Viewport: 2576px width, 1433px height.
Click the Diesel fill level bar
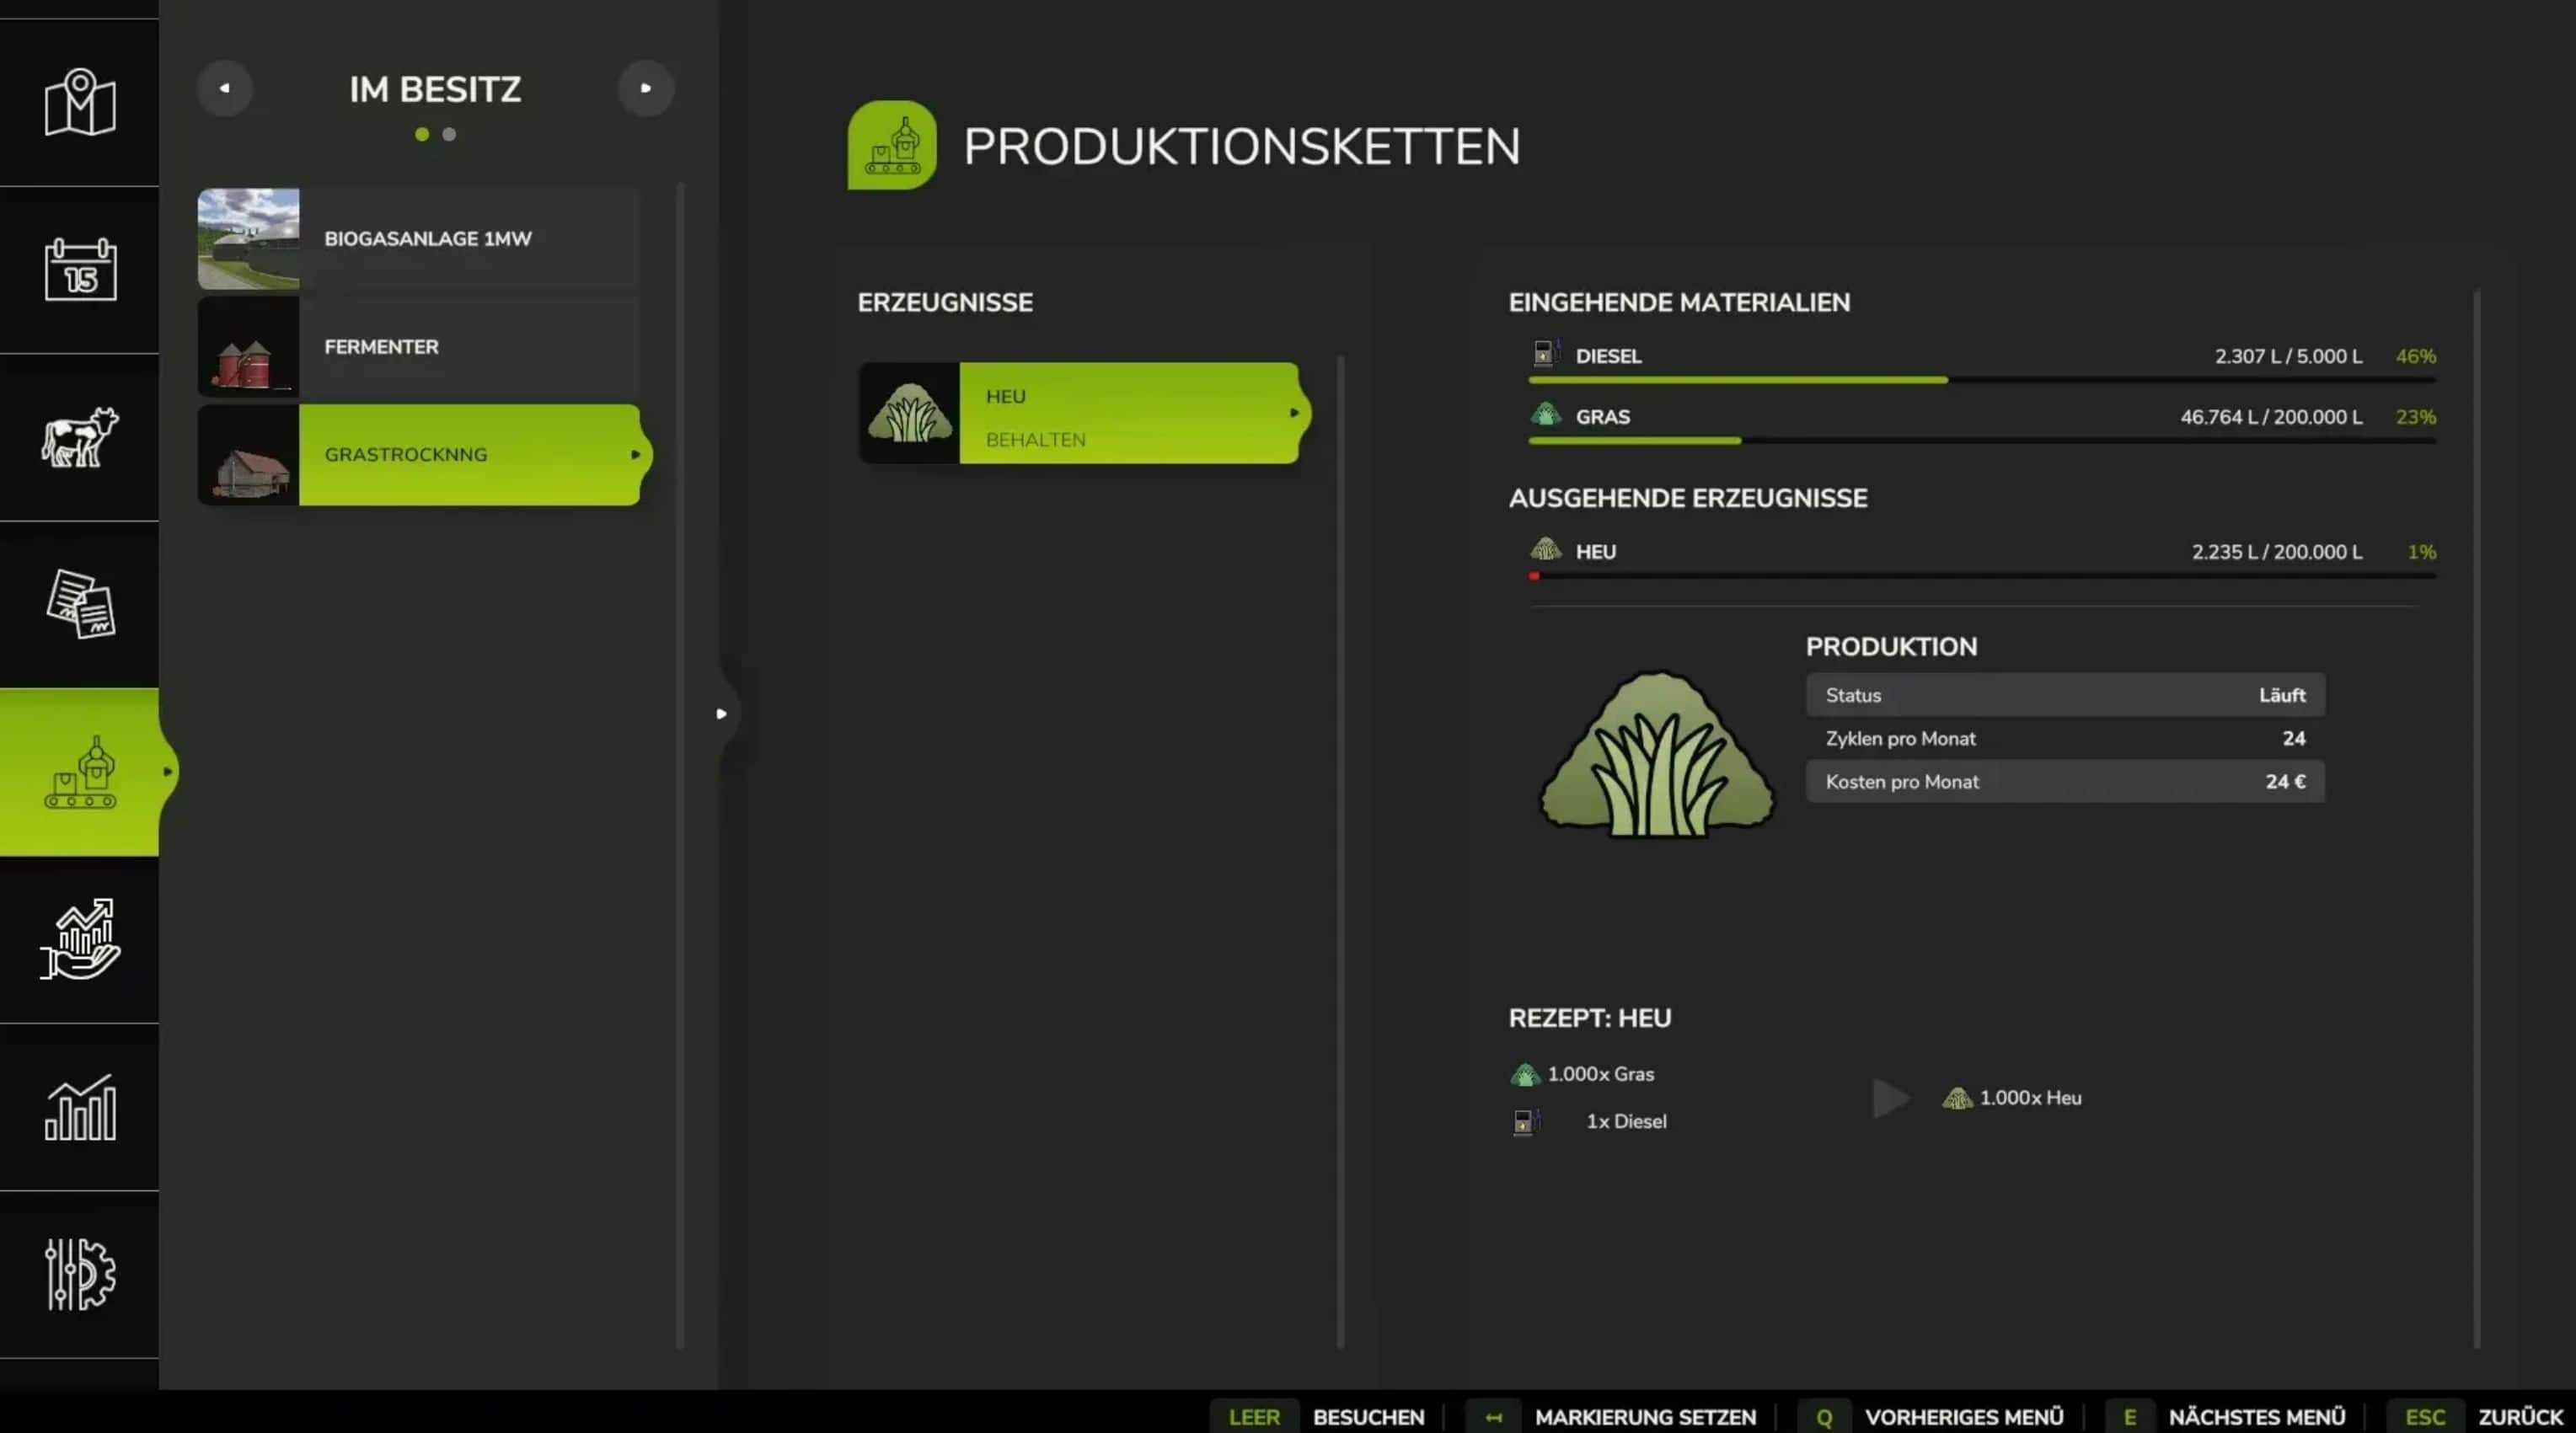point(1981,380)
